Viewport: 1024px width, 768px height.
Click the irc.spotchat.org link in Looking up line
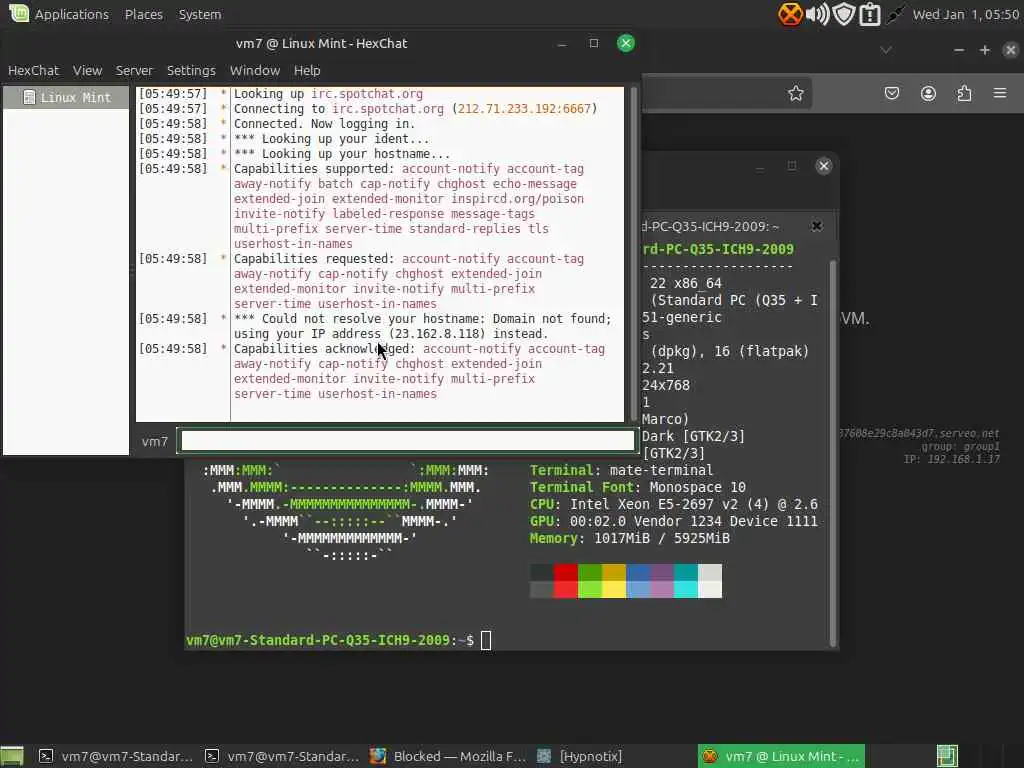pyautogui.click(x=367, y=93)
